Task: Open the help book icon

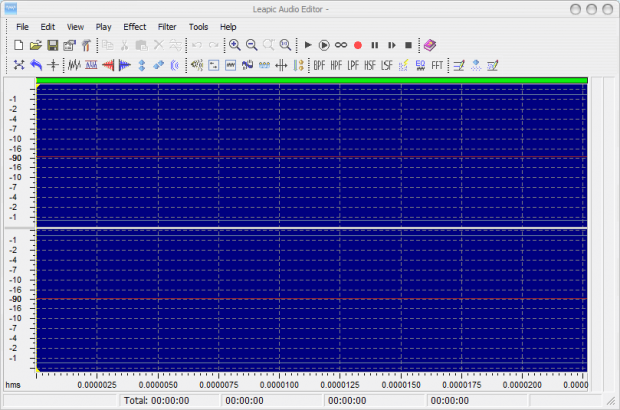Action: tap(429, 45)
